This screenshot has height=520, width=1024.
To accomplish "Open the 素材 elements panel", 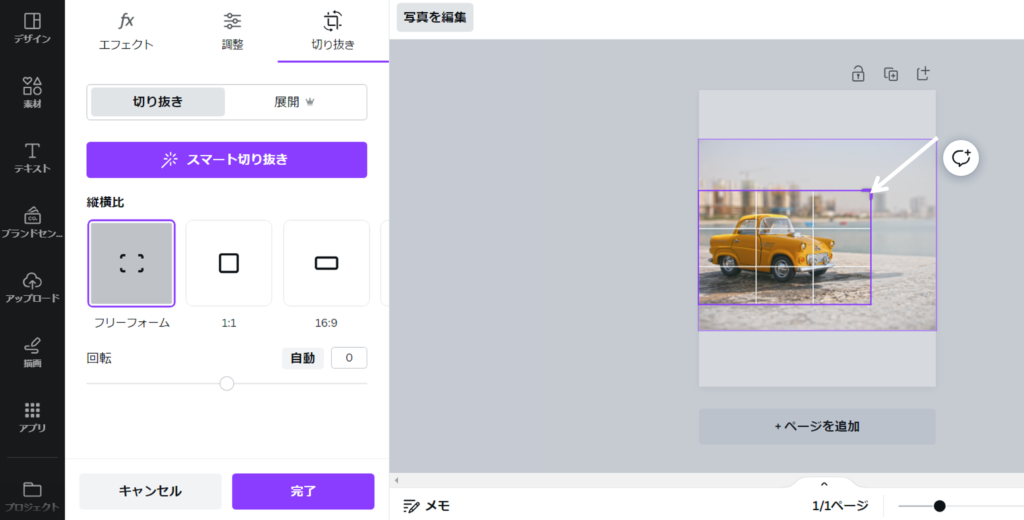I will click(32, 92).
